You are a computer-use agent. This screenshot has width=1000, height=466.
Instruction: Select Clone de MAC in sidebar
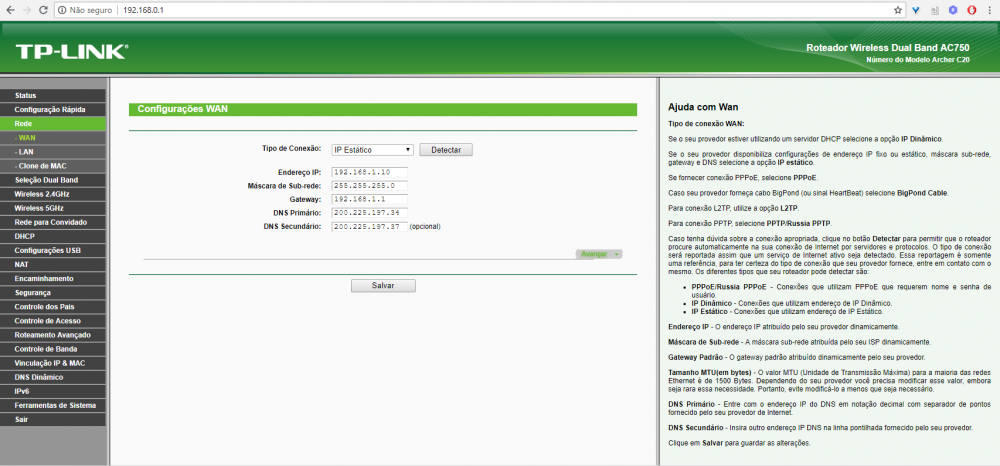41,165
